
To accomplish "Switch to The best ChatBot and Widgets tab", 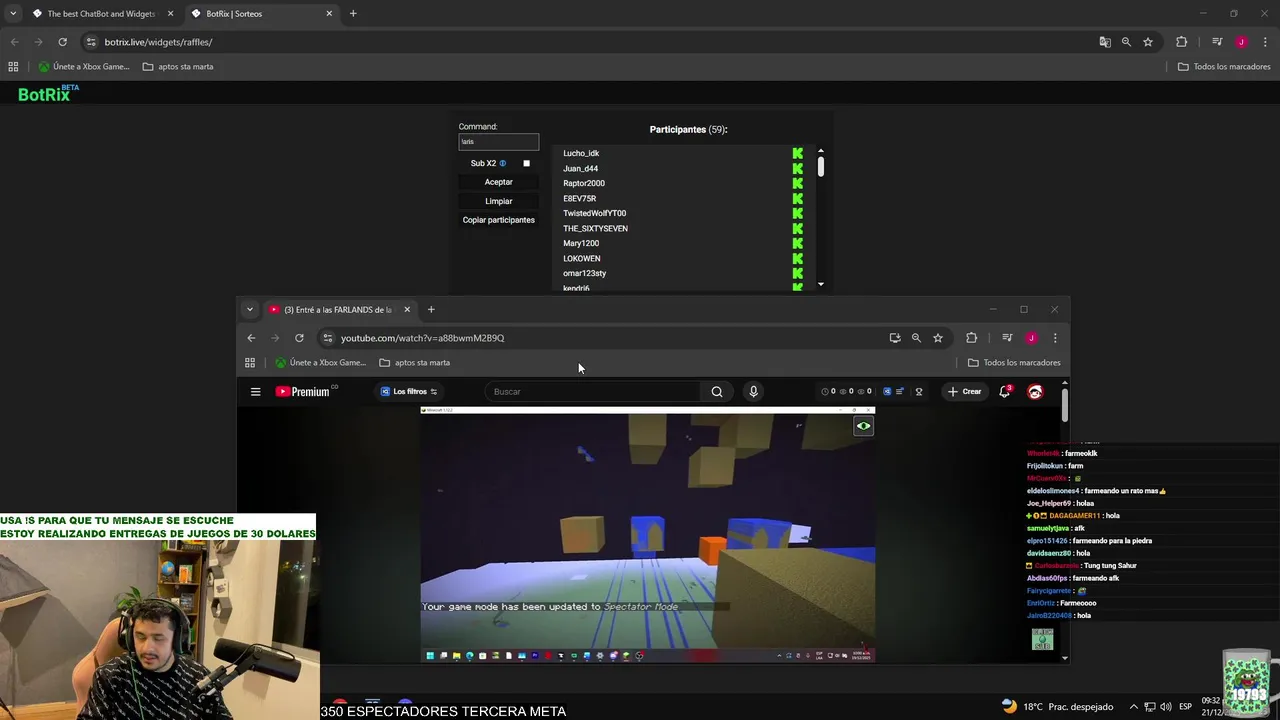I will (x=102, y=14).
